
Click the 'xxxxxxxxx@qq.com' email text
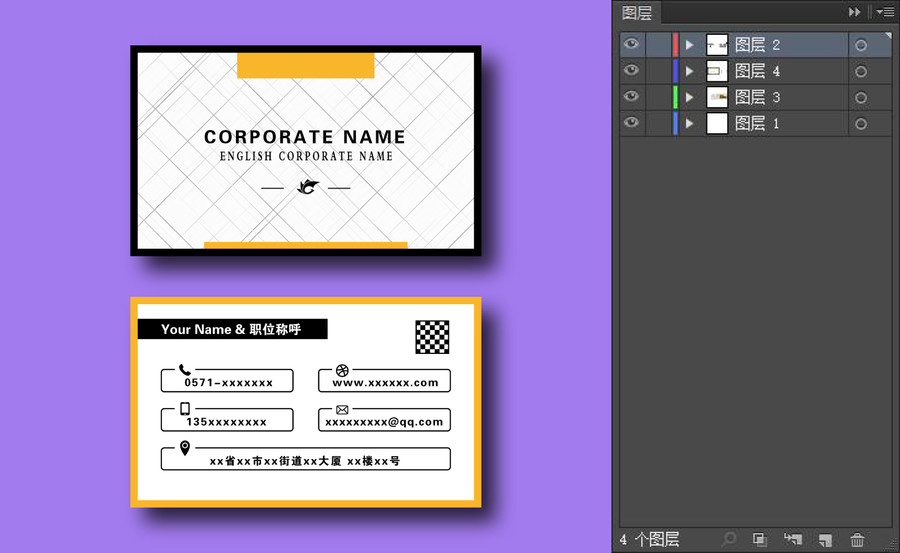pyautogui.click(x=384, y=422)
